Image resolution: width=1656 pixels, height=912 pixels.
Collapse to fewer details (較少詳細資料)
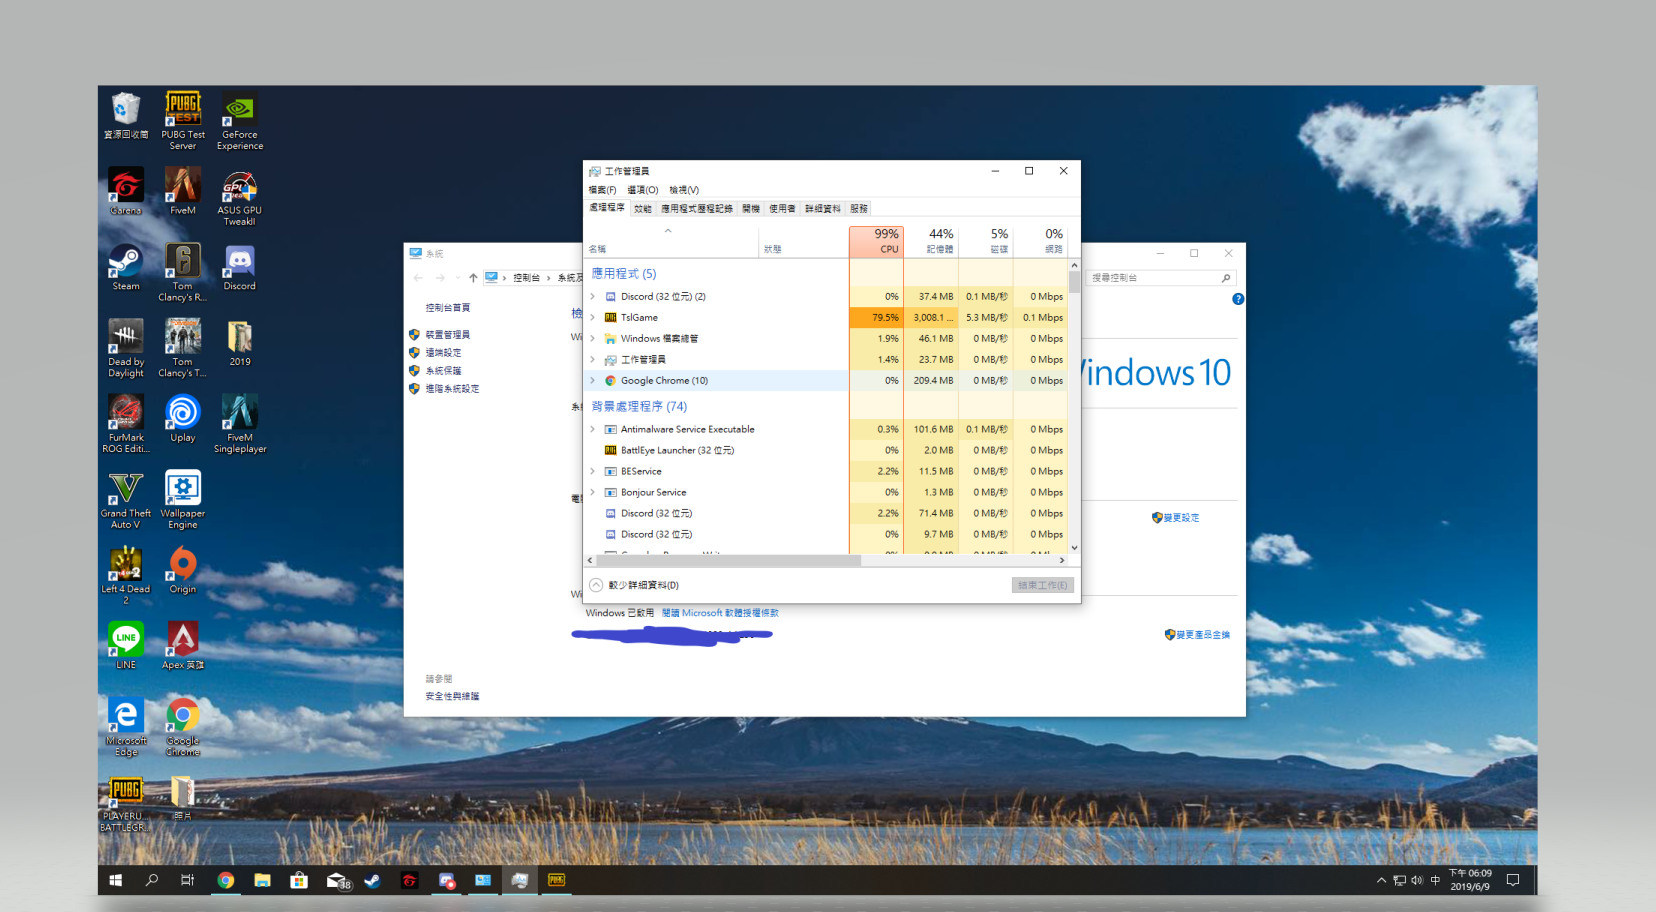tap(635, 585)
